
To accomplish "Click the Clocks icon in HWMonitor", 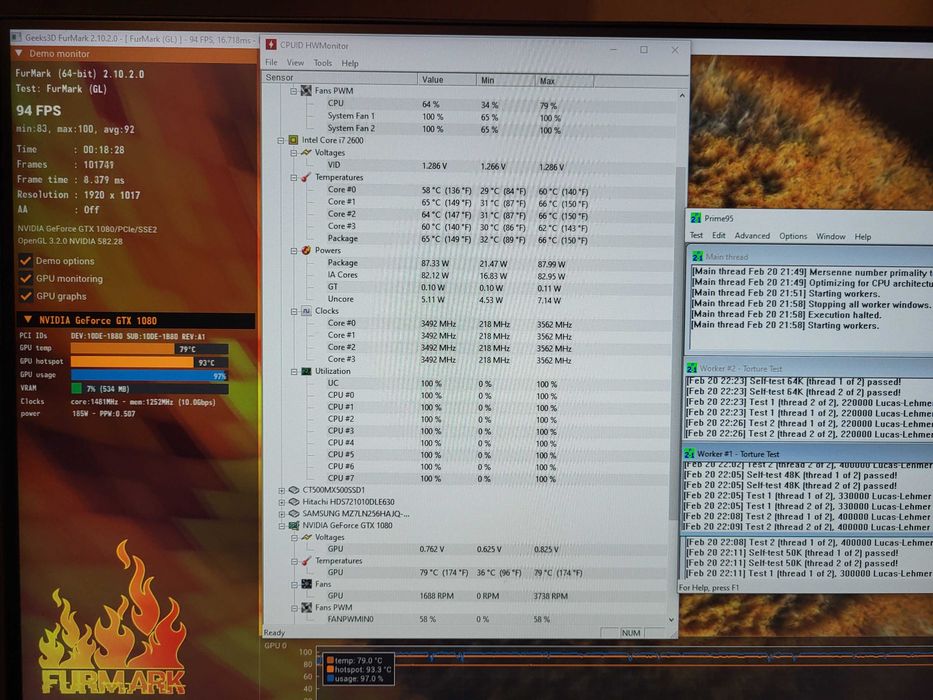I will [306, 311].
